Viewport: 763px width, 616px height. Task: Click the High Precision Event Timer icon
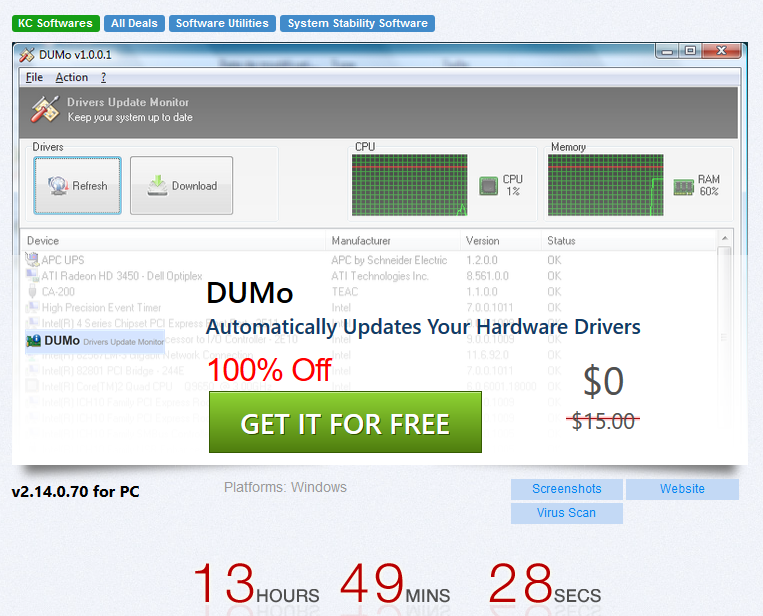[x=32, y=307]
